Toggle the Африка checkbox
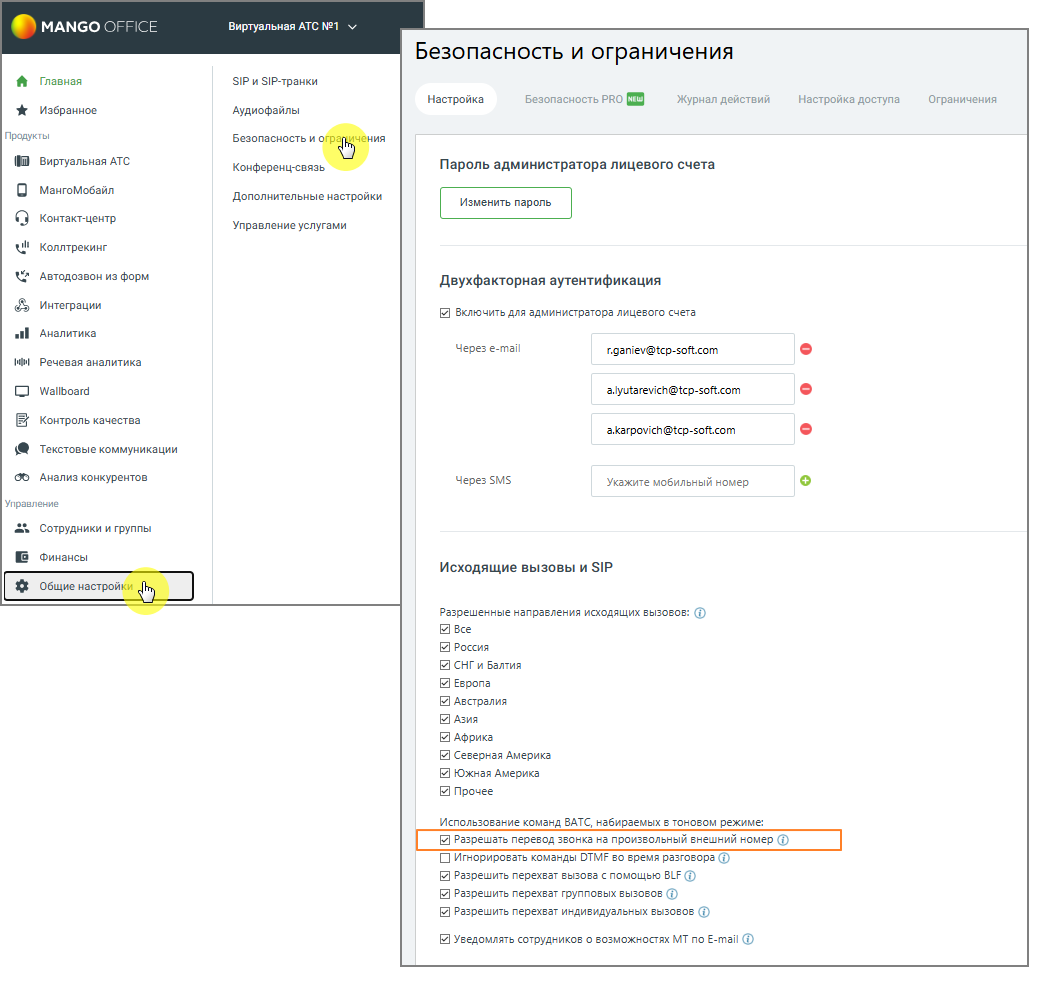This screenshot has height=990, width=1047. (445, 738)
